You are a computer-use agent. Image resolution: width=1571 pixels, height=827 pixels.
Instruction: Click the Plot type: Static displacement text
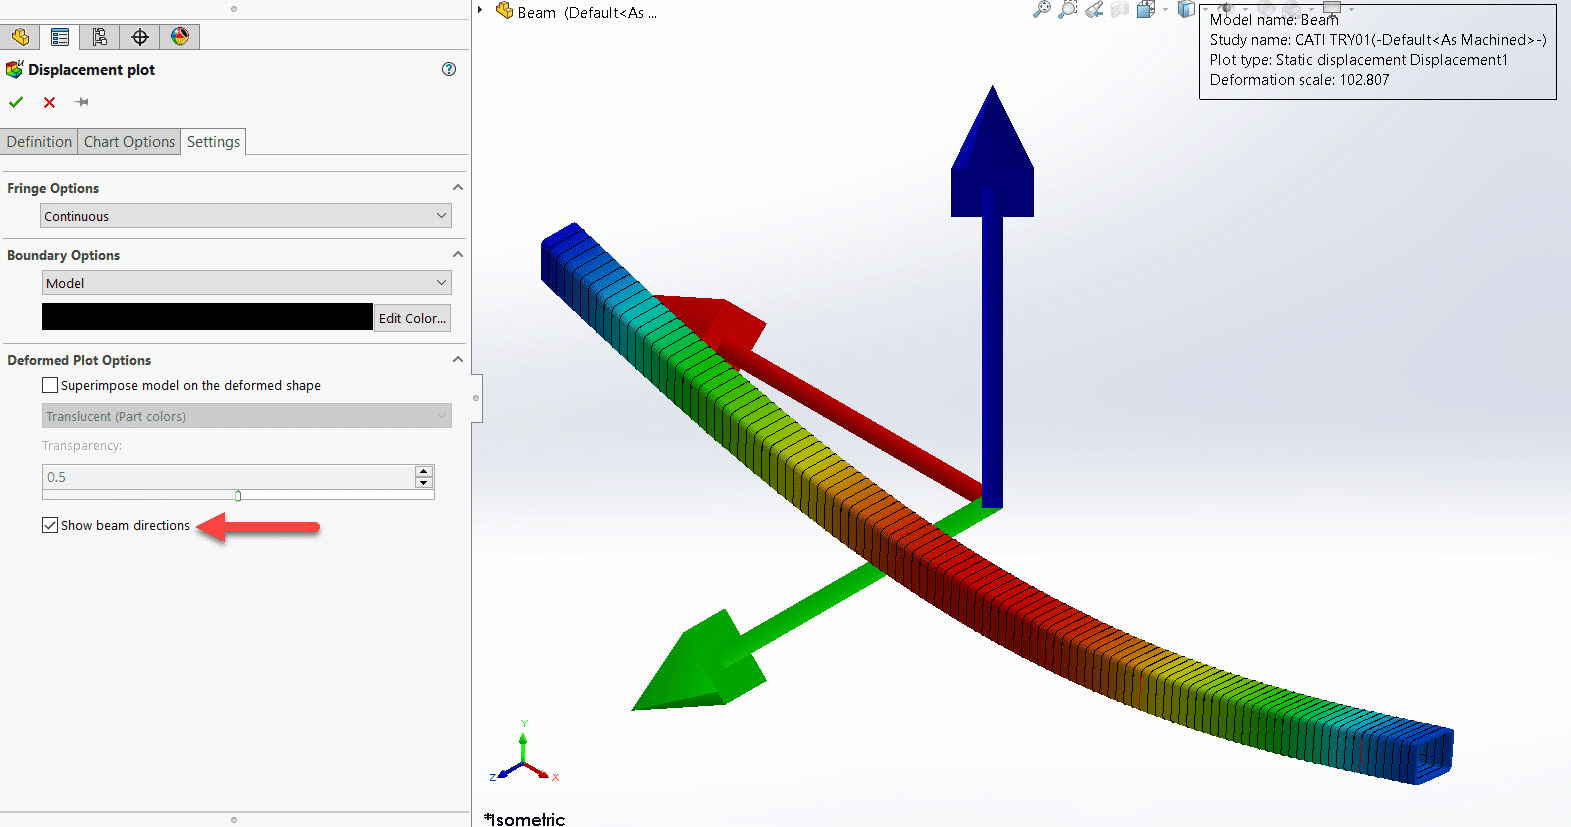click(1358, 60)
